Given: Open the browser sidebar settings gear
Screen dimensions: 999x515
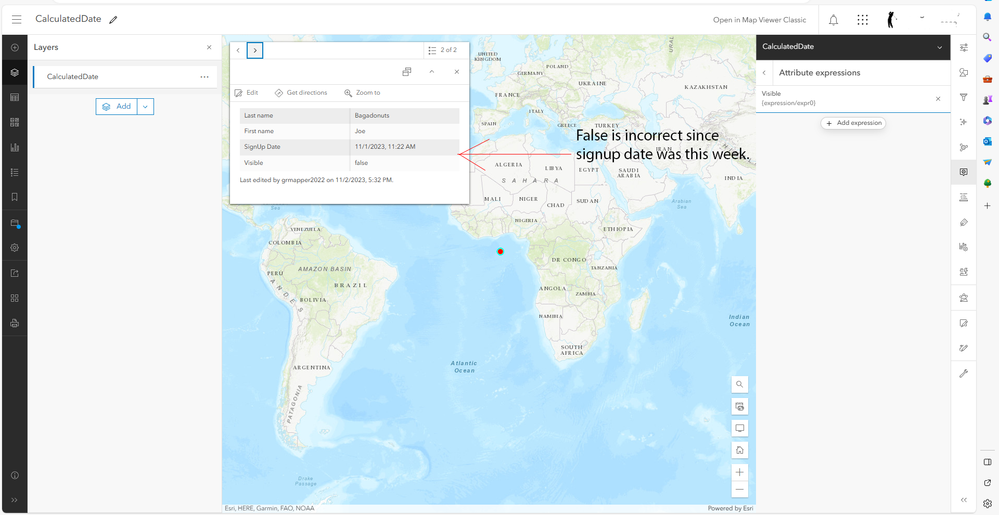Looking at the screenshot, I should point(988,503).
